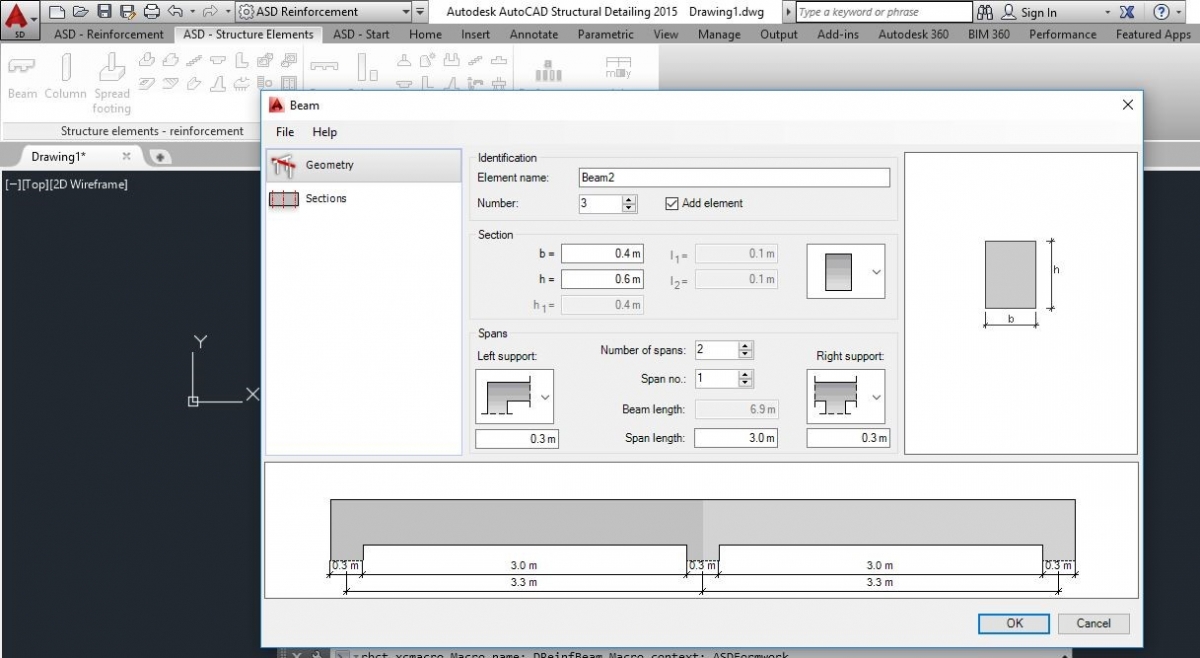1200x658 pixels.
Task: Click the Cancel button
Action: [x=1093, y=623]
